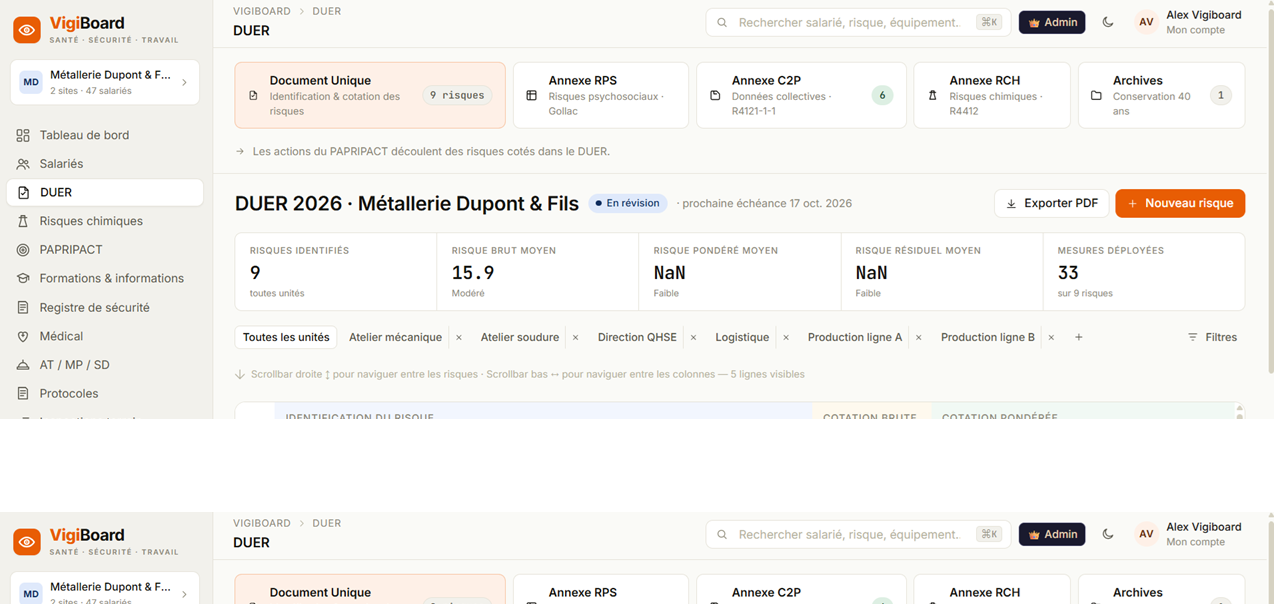This screenshot has width=1274, height=604.
Task: Remove the Production ligne A unit with its x
Action: pos(919,338)
